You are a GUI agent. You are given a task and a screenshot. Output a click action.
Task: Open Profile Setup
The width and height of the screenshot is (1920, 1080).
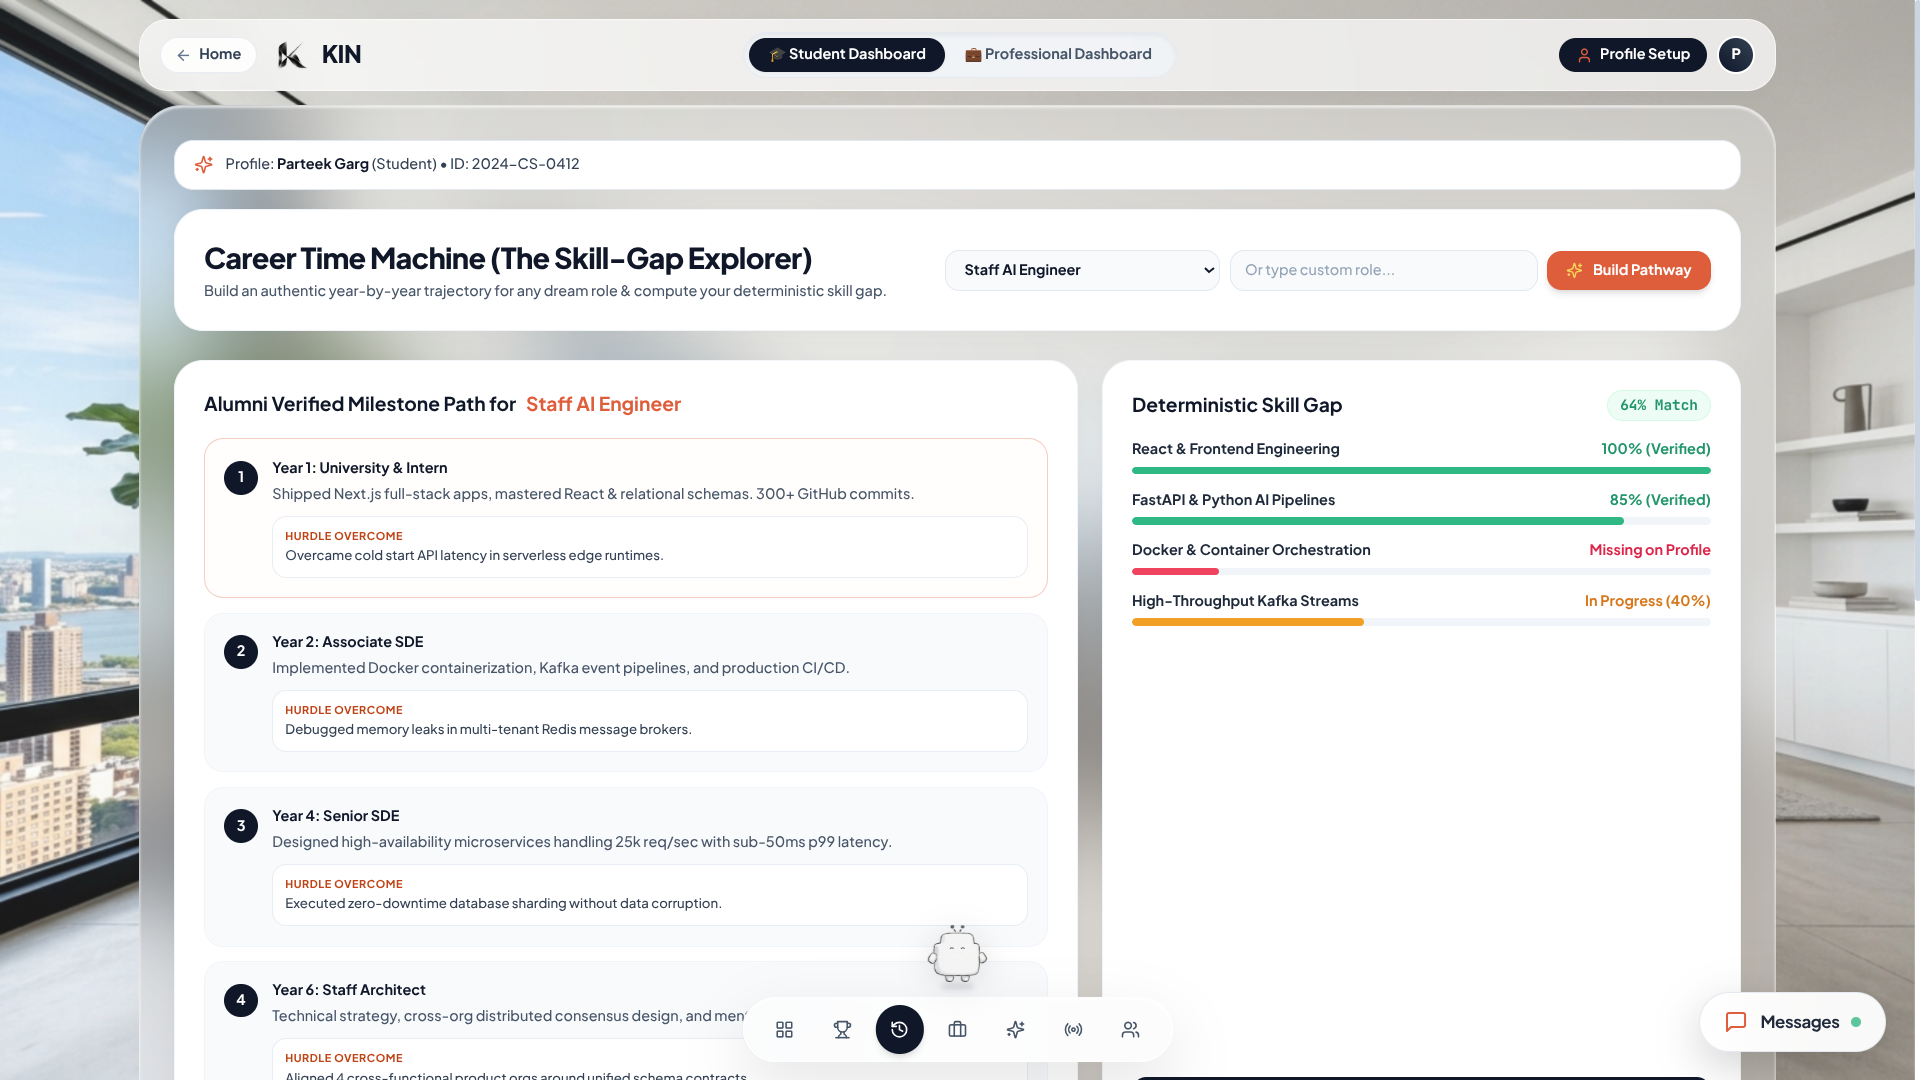[x=1633, y=55]
